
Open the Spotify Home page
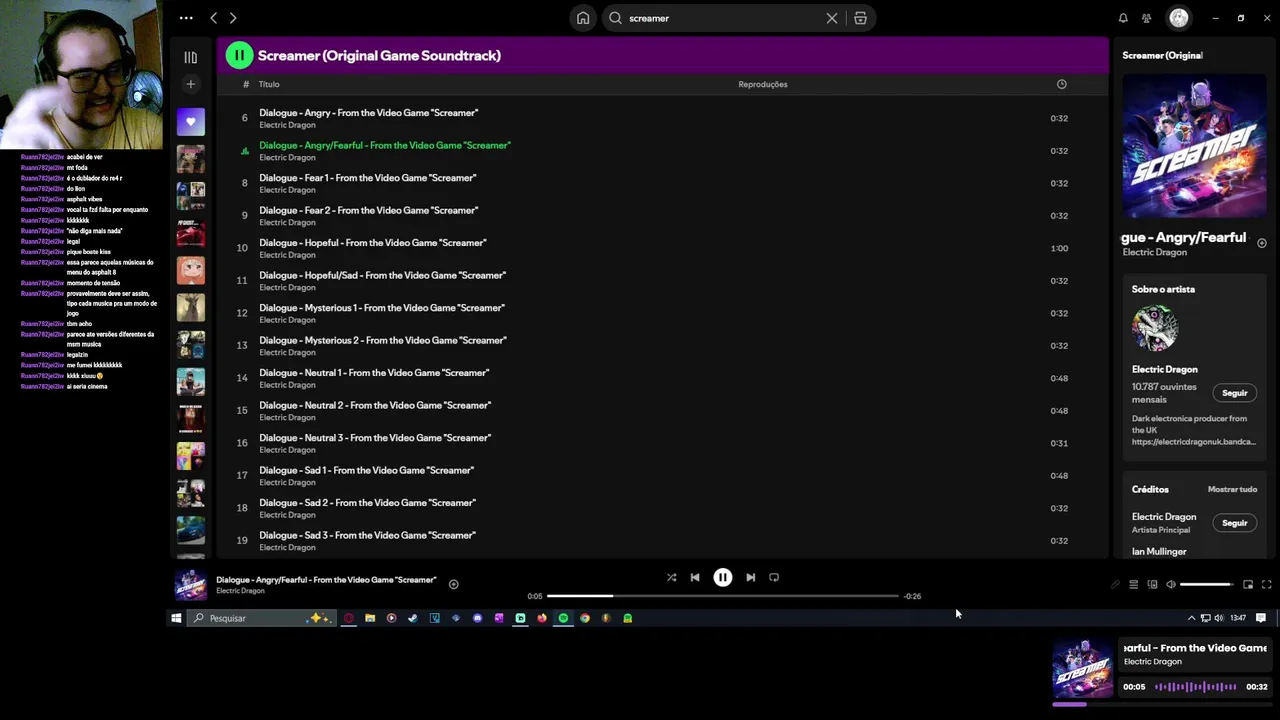click(583, 18)
